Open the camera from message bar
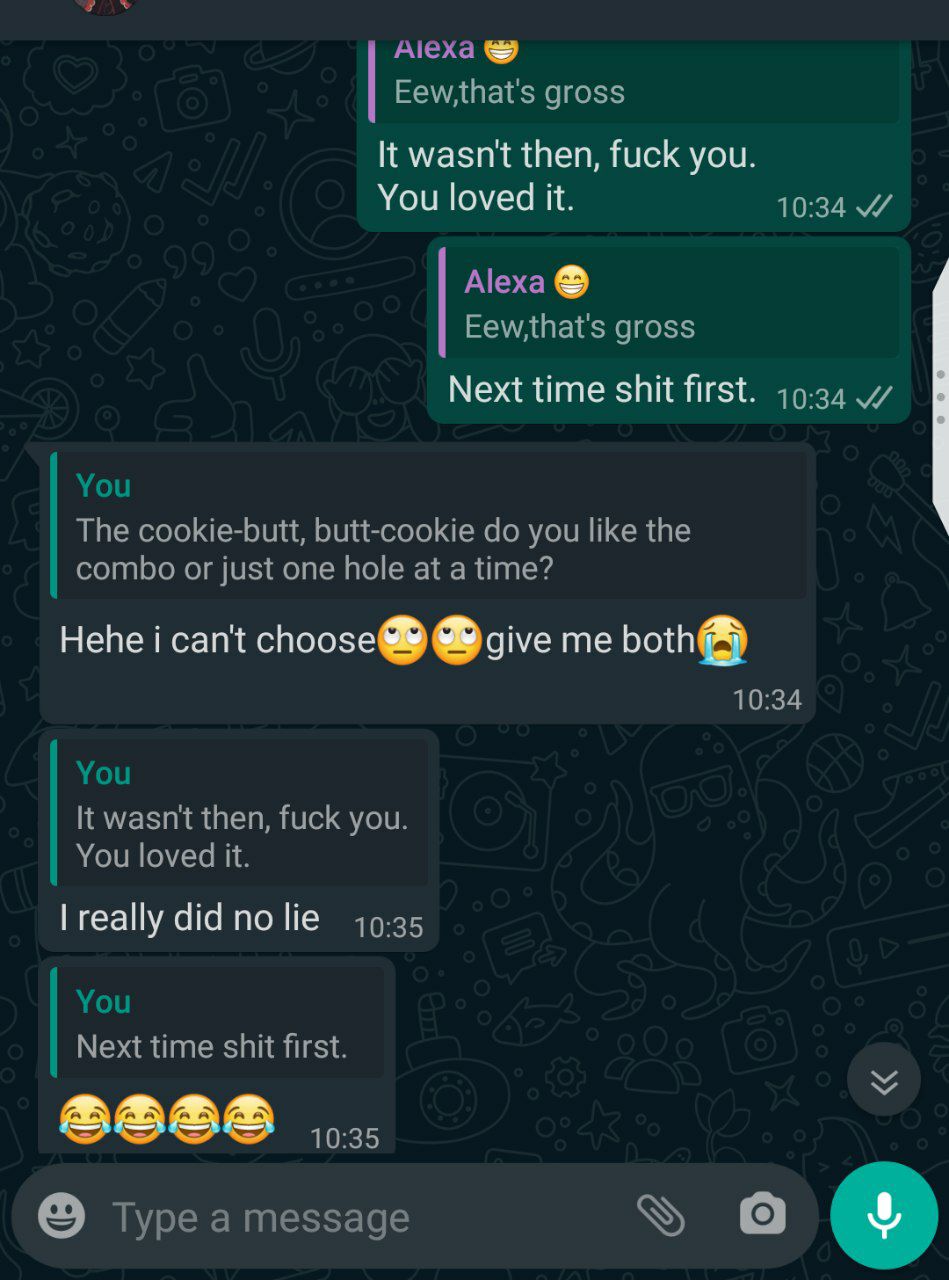The height and width of the screenshot is (1280, 949). (762, 1215)
